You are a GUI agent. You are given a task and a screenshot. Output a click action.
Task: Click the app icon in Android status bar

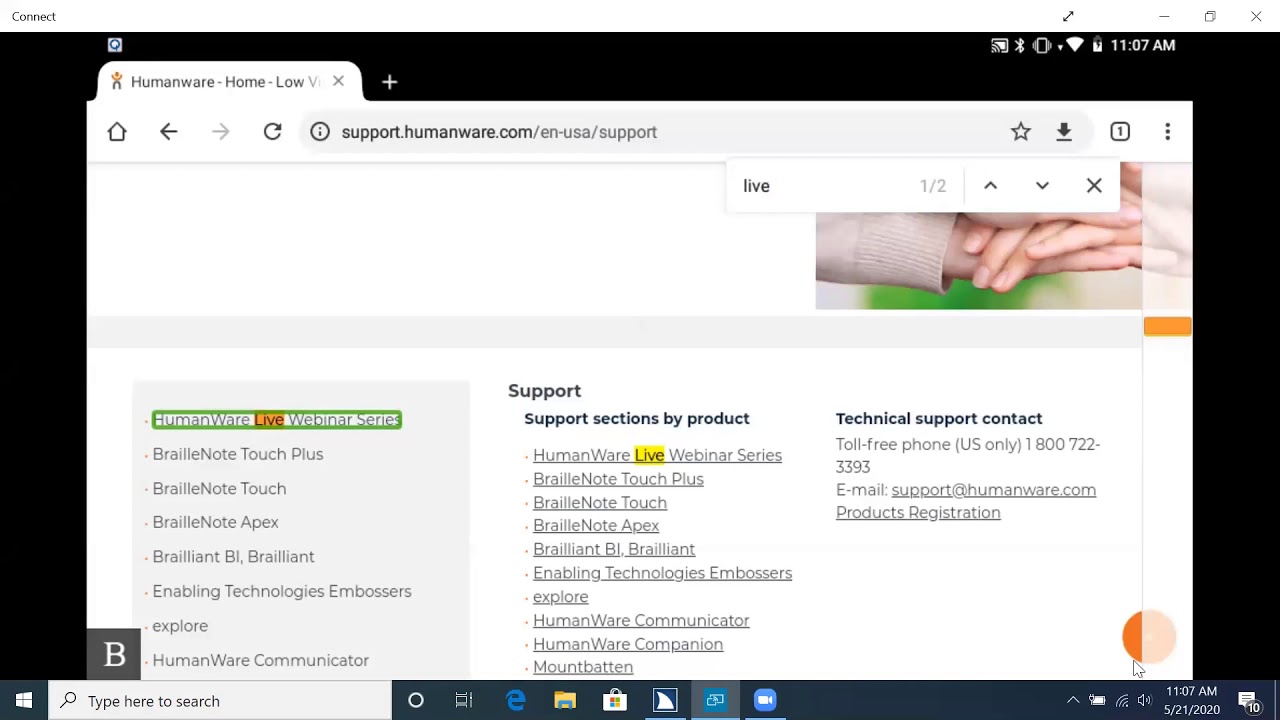115,45
